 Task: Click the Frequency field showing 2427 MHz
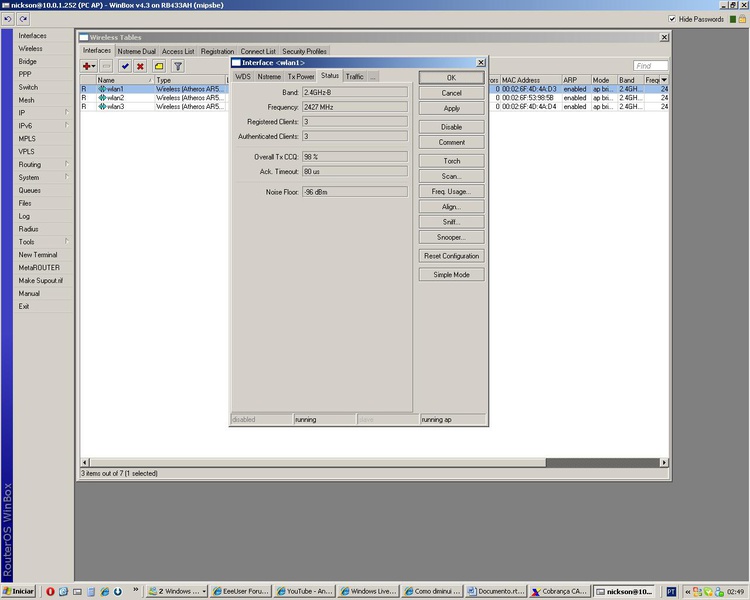(x=355, y=107)
